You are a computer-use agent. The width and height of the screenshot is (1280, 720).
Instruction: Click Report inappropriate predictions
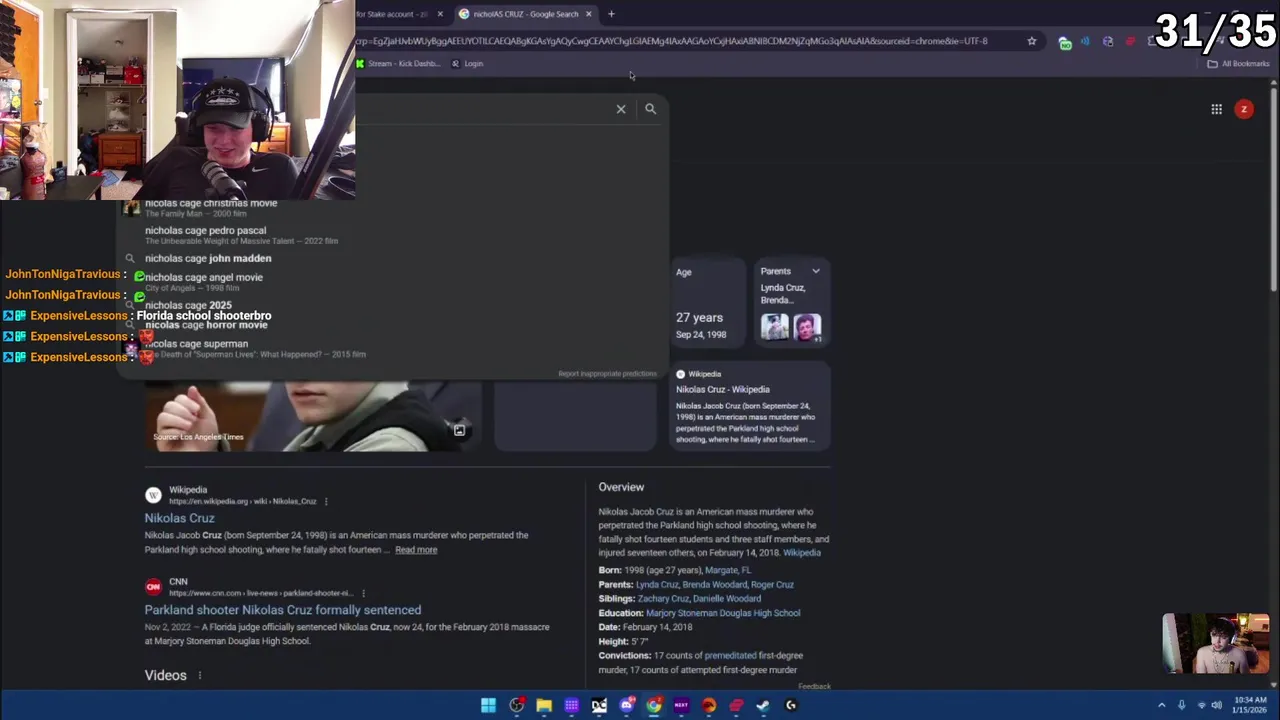coord(607,374)
